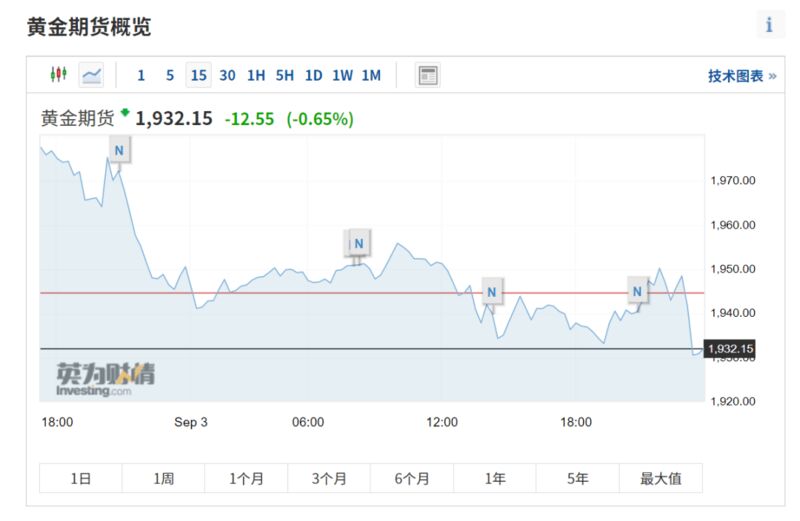Viewport: 800px width, 521px height.
Task: Choose the 30 minute interval
Action: [228, 76]
